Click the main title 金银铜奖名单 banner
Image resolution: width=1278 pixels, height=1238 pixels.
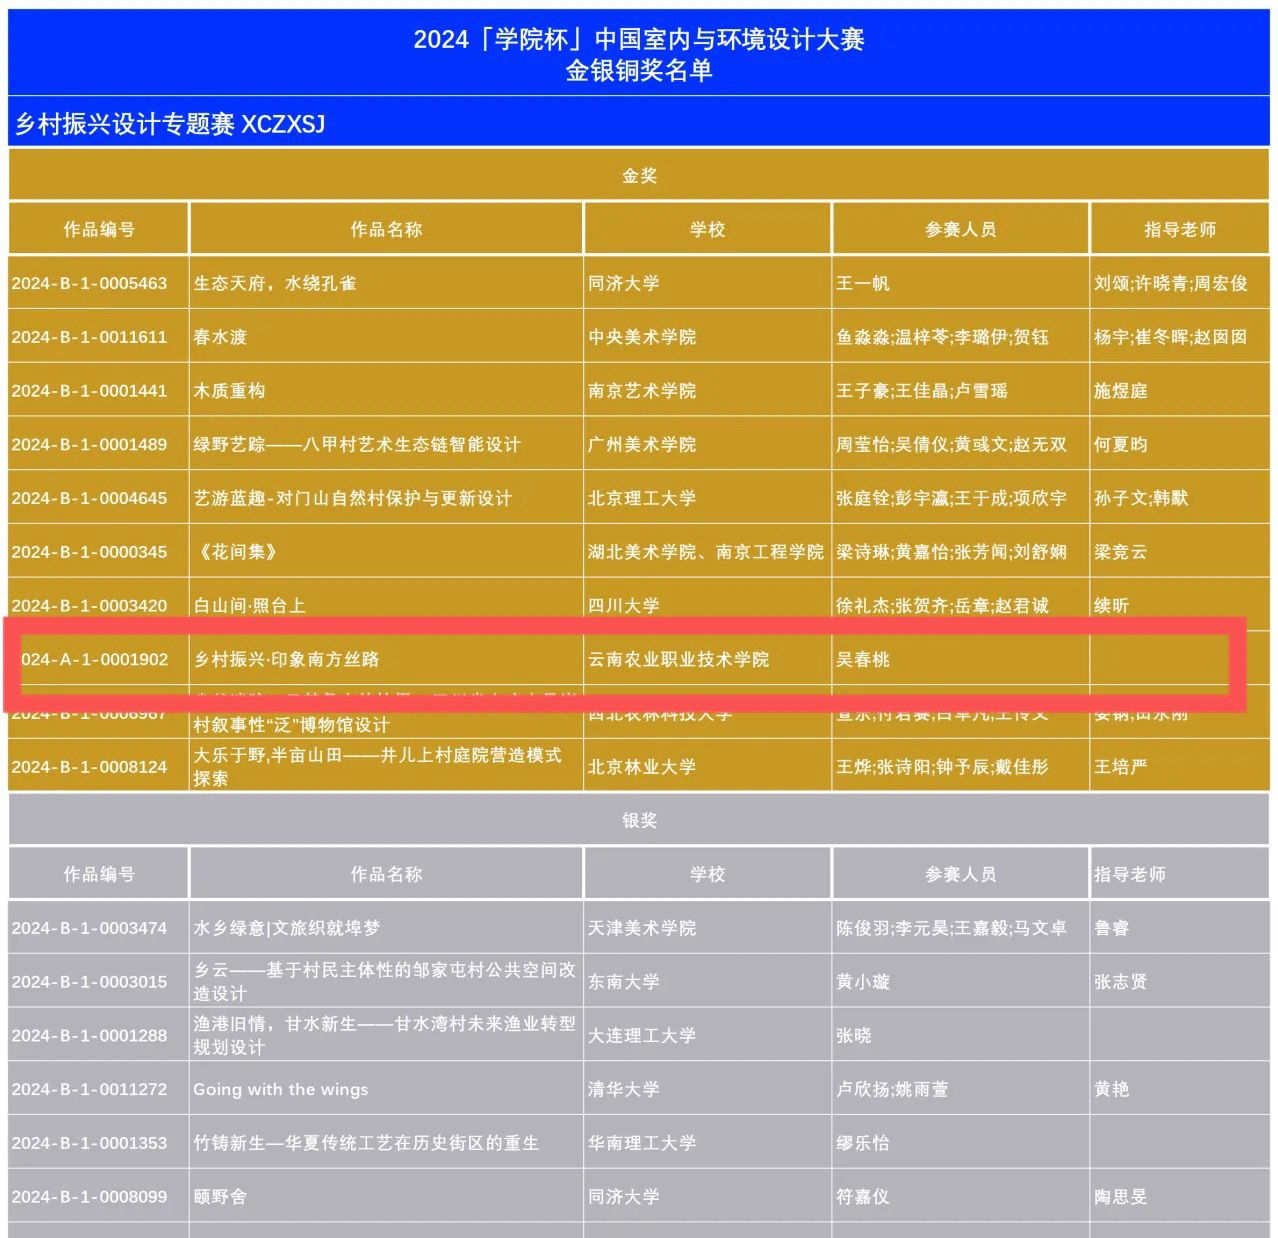pos(639,71)
